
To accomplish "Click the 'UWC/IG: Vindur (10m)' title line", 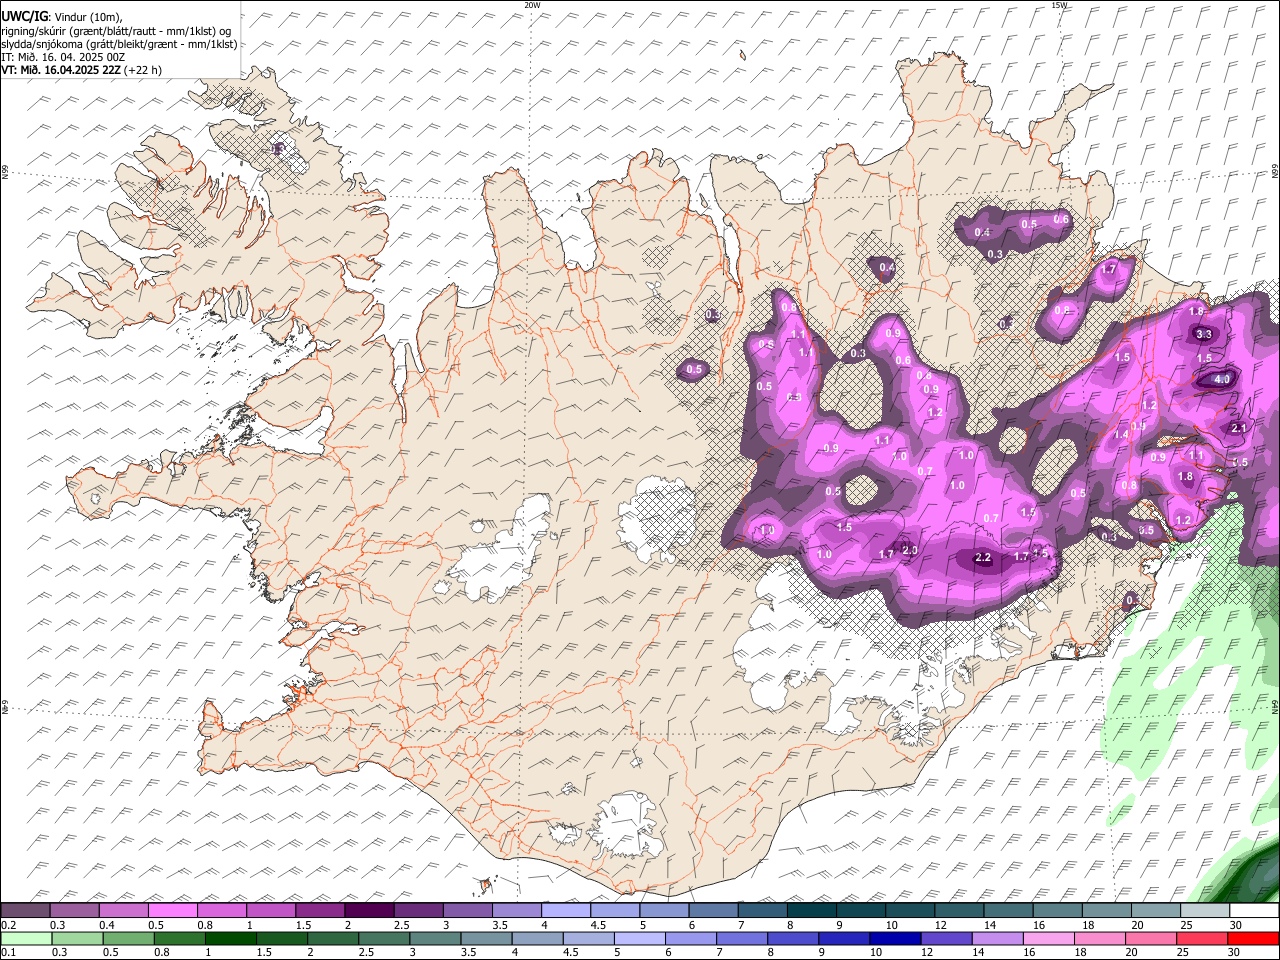I will tap(61, 16).
